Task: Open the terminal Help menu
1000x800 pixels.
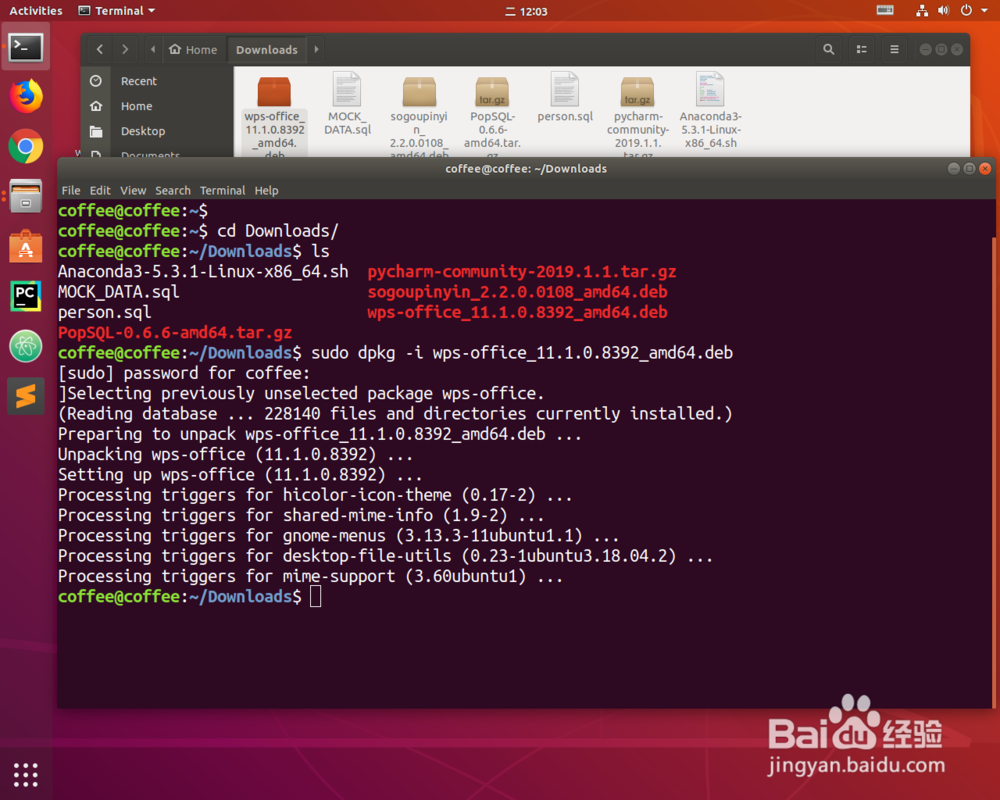Action: tap(267, 190)
